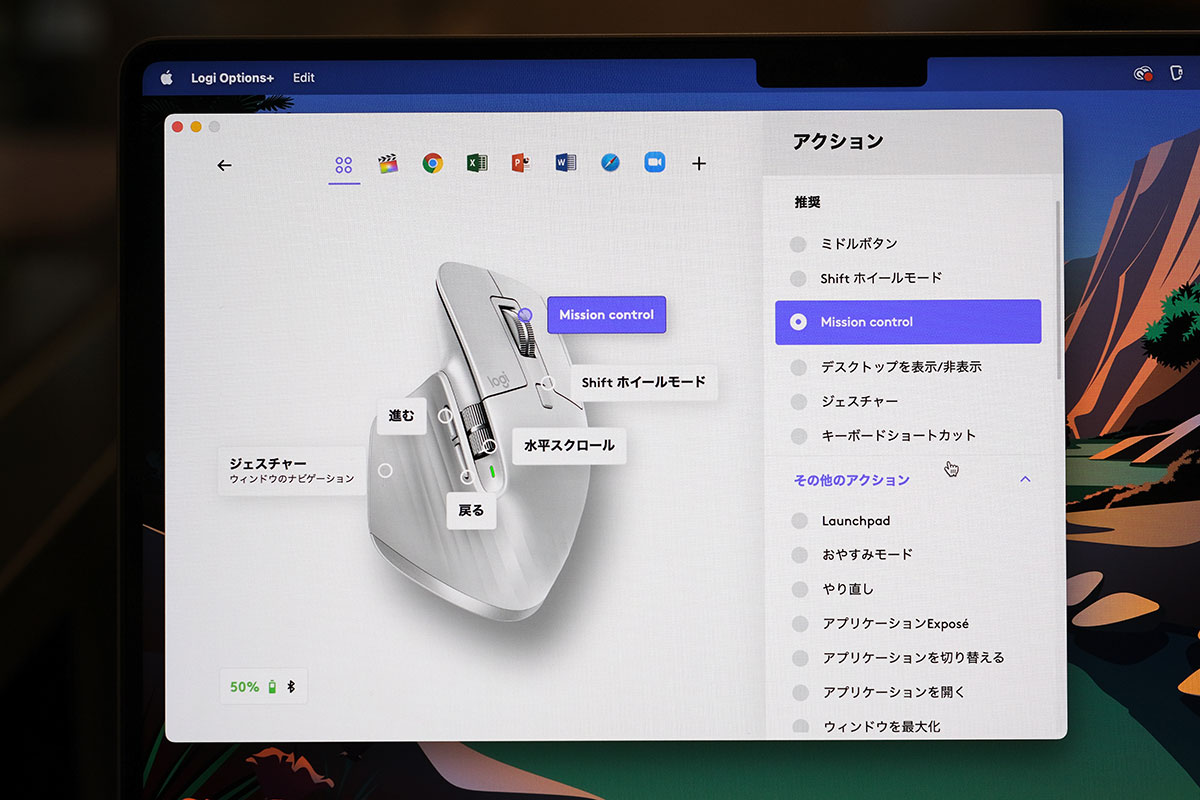Screen dimensions: 1200x800
Task: Click the 推奨 section heading
Action: pyautogui.click(x=807, y=202)
